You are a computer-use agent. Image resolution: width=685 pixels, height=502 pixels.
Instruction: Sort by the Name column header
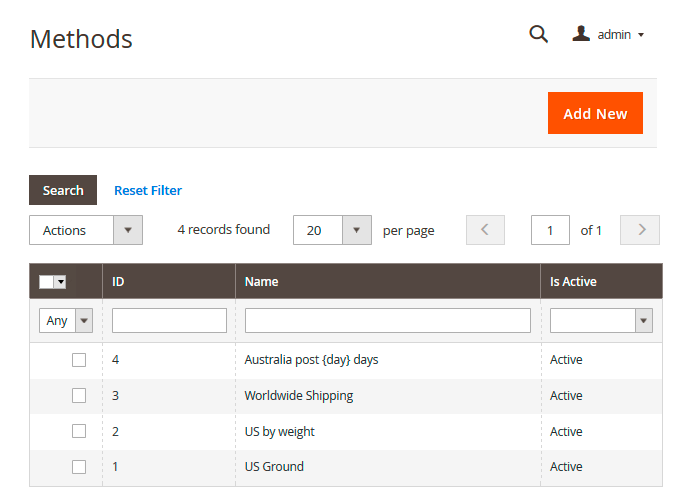pyautogui.click(x=261, y=282)
